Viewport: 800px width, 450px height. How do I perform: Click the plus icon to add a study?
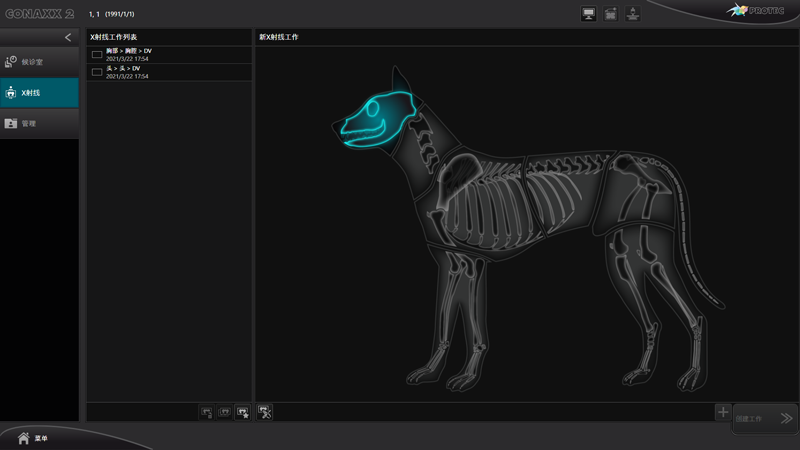[x=722, y=412]
